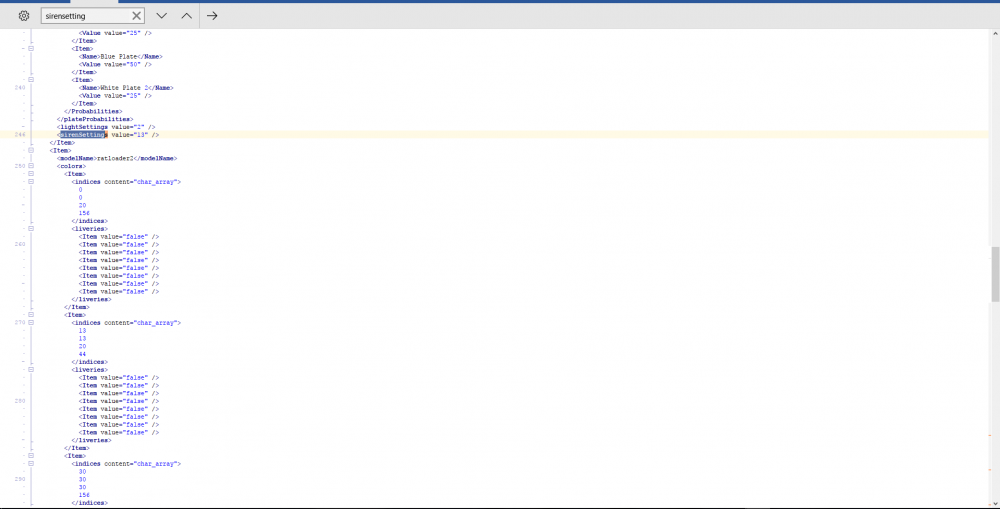Jump to the next search match
This screenshot has width=1000, height=509.
(x=161, y=16)
